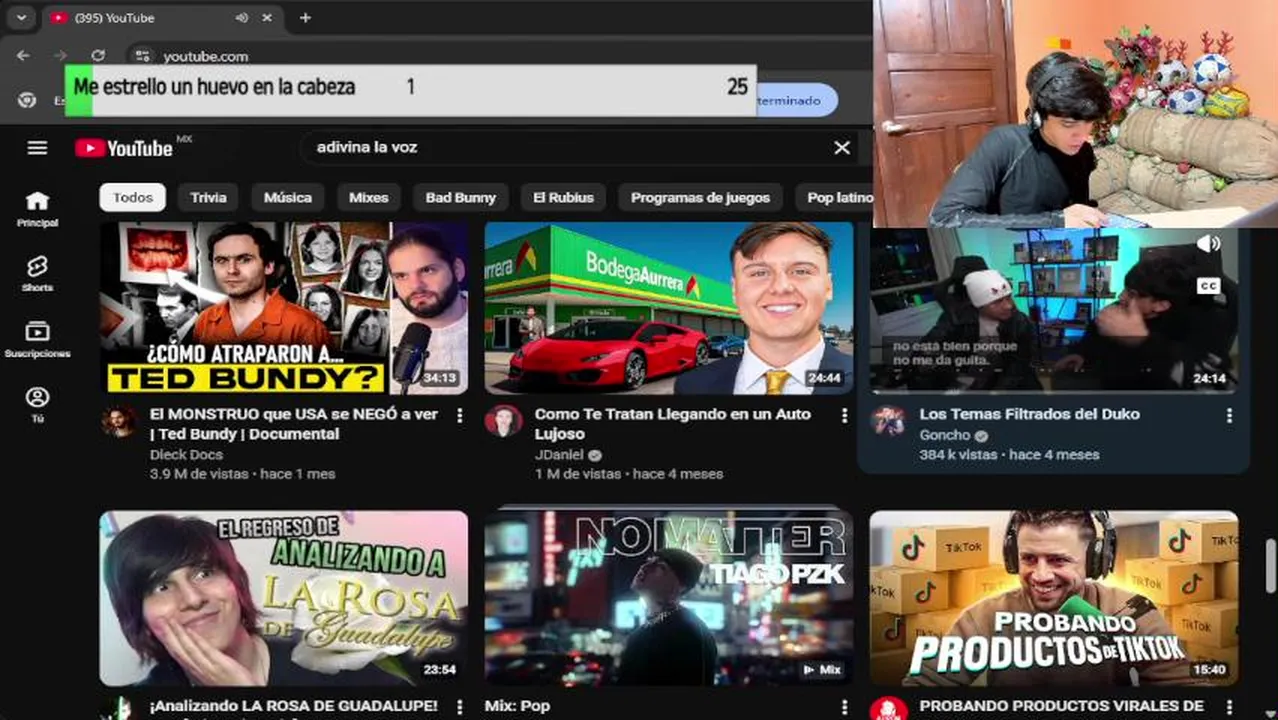Open the Dieck Docs channel name

pyautogui.click(x=186, y=454)
